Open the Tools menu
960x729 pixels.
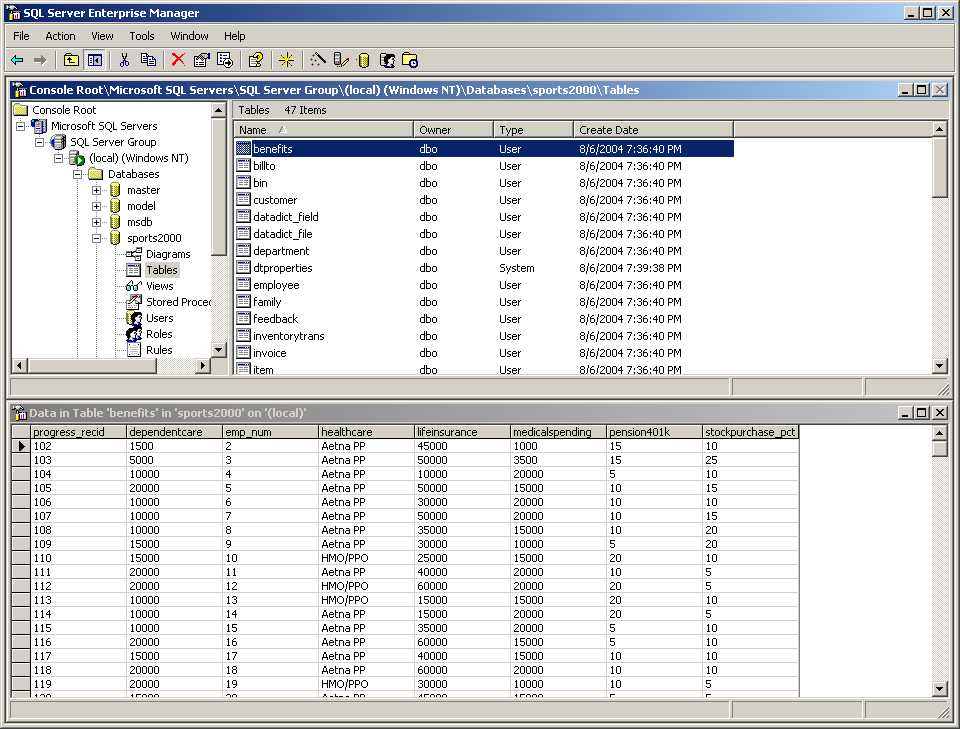[141, 36]
